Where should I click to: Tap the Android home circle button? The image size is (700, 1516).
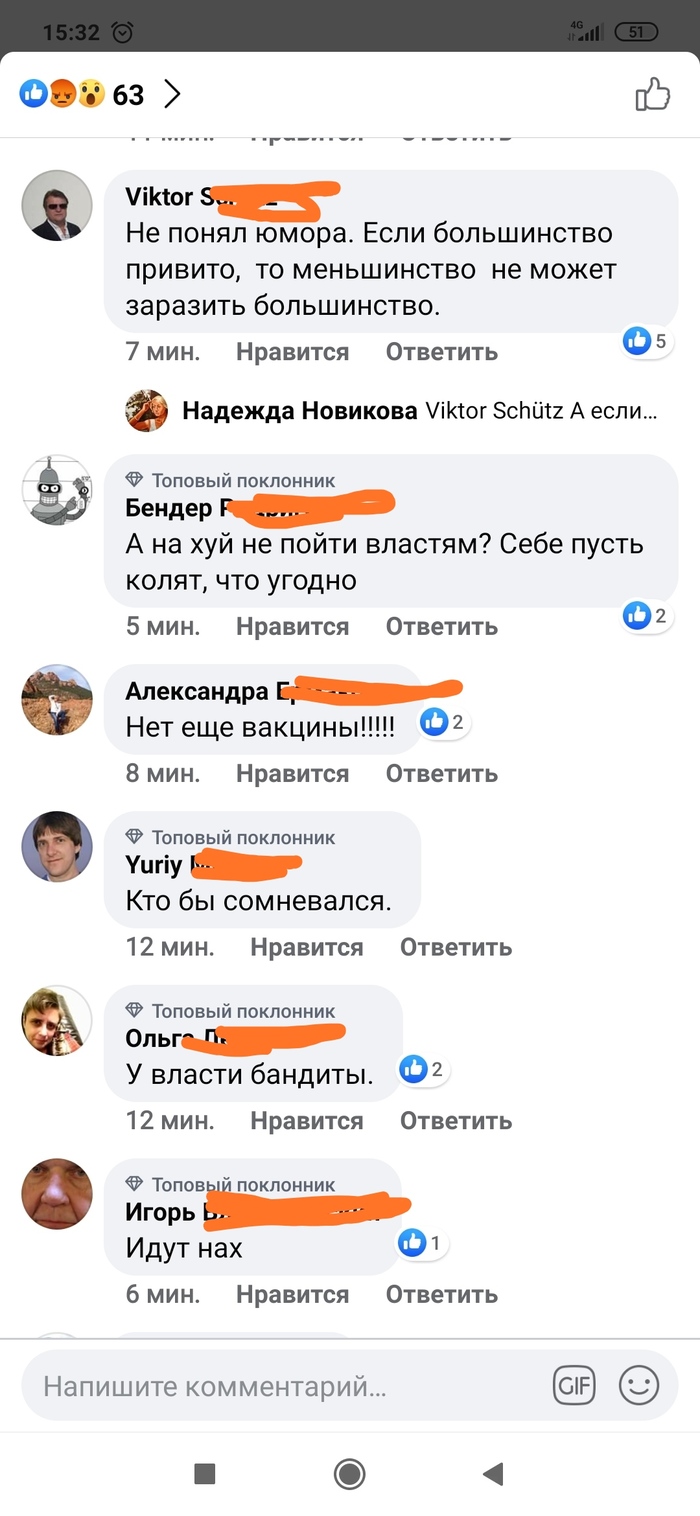pyautogui.click(x=349, y=1473)
